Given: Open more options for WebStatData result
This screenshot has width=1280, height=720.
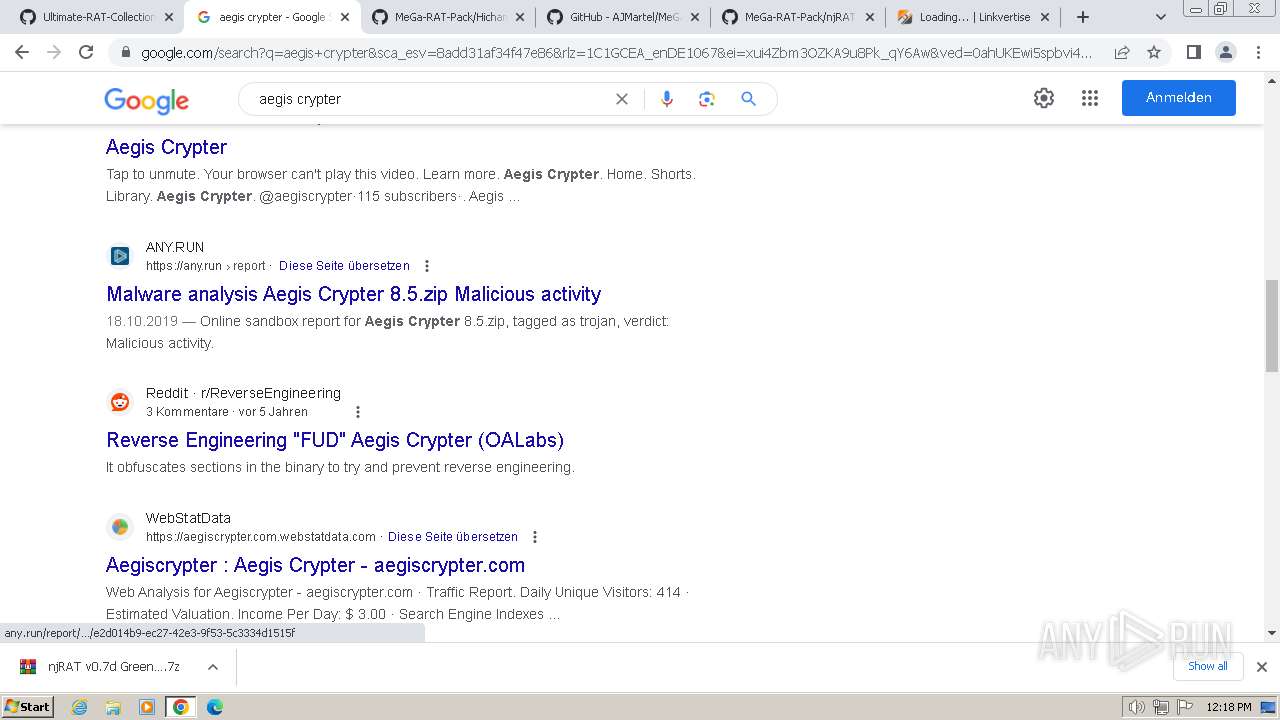Looking at the screenshot, I should [535, 537].
